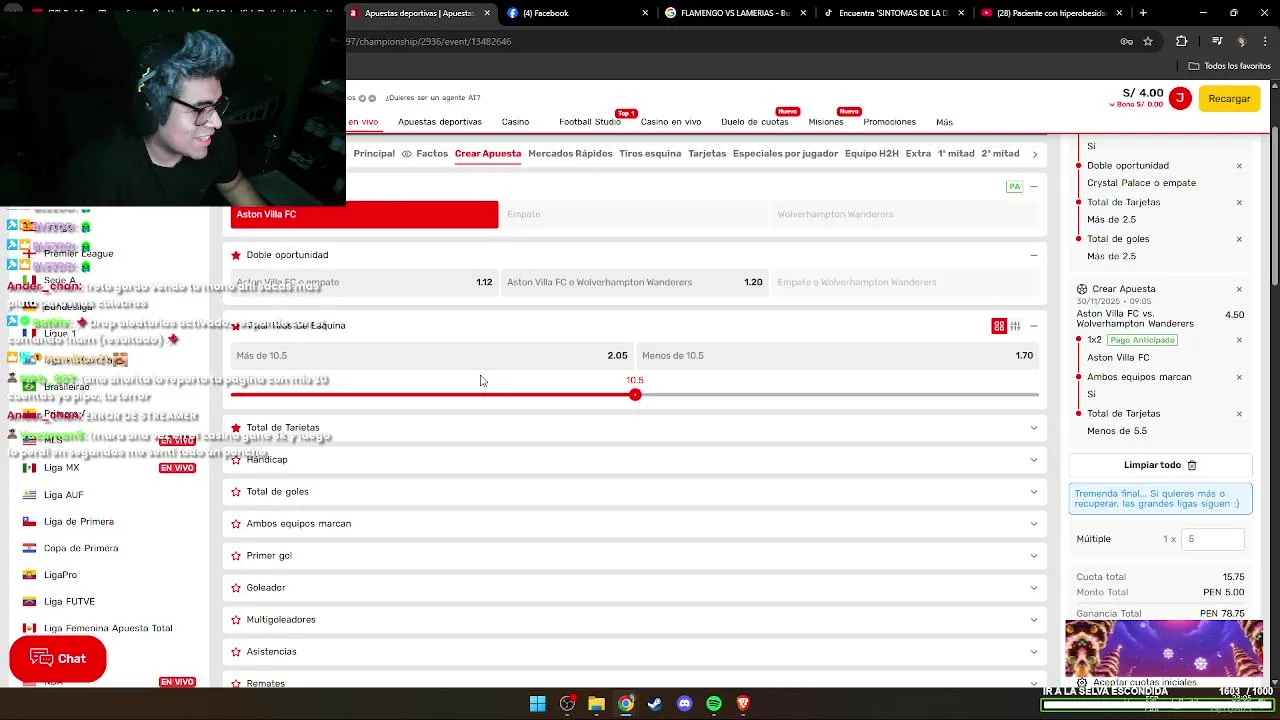The width and height of the screenshot is (1280, 720).
Task: Click the corner line slider handle at 10.5
Action: coord(635,395)
